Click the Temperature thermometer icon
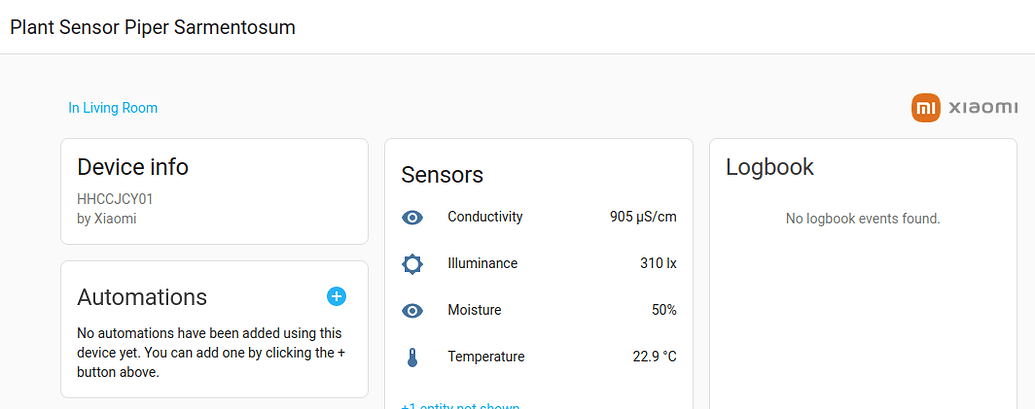 pyautogui.click(x=412, y=357)
